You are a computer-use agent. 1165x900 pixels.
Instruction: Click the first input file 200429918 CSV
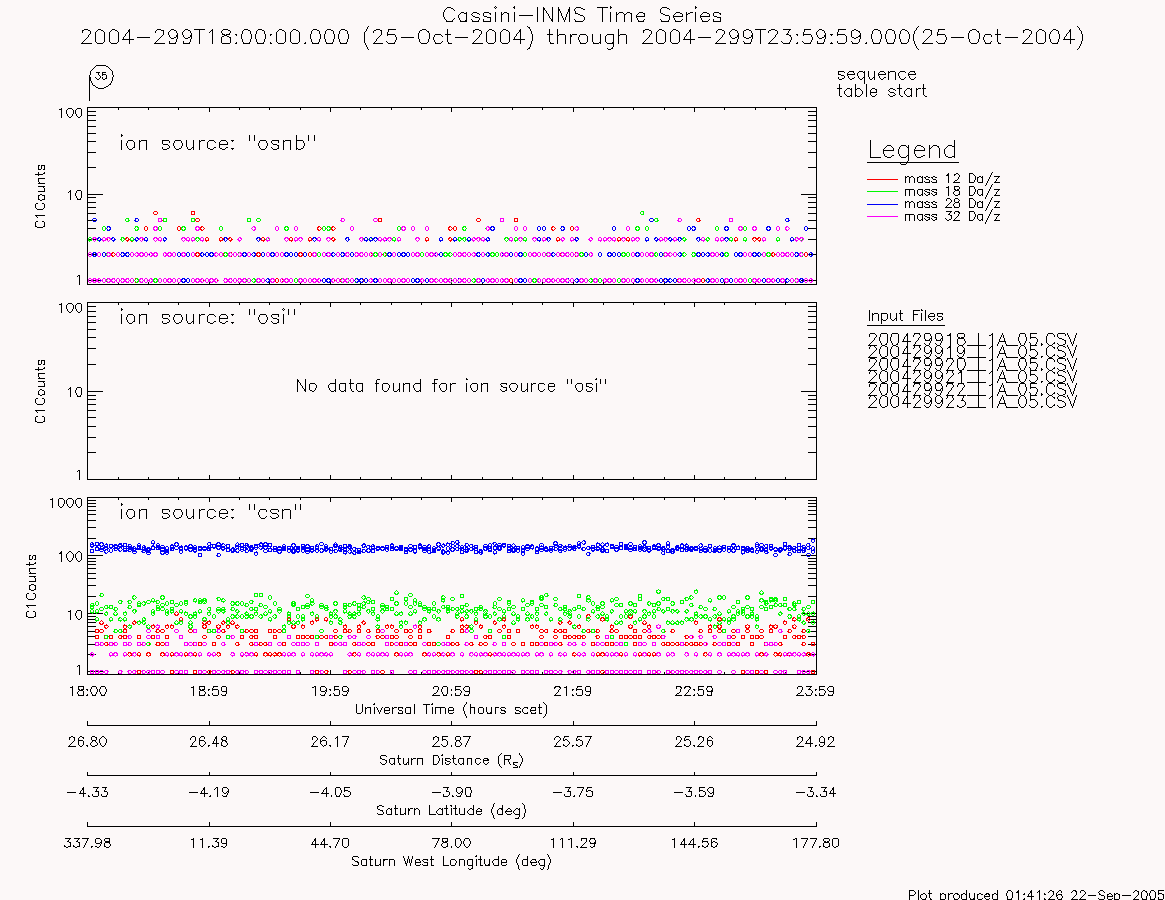[972, 340]
